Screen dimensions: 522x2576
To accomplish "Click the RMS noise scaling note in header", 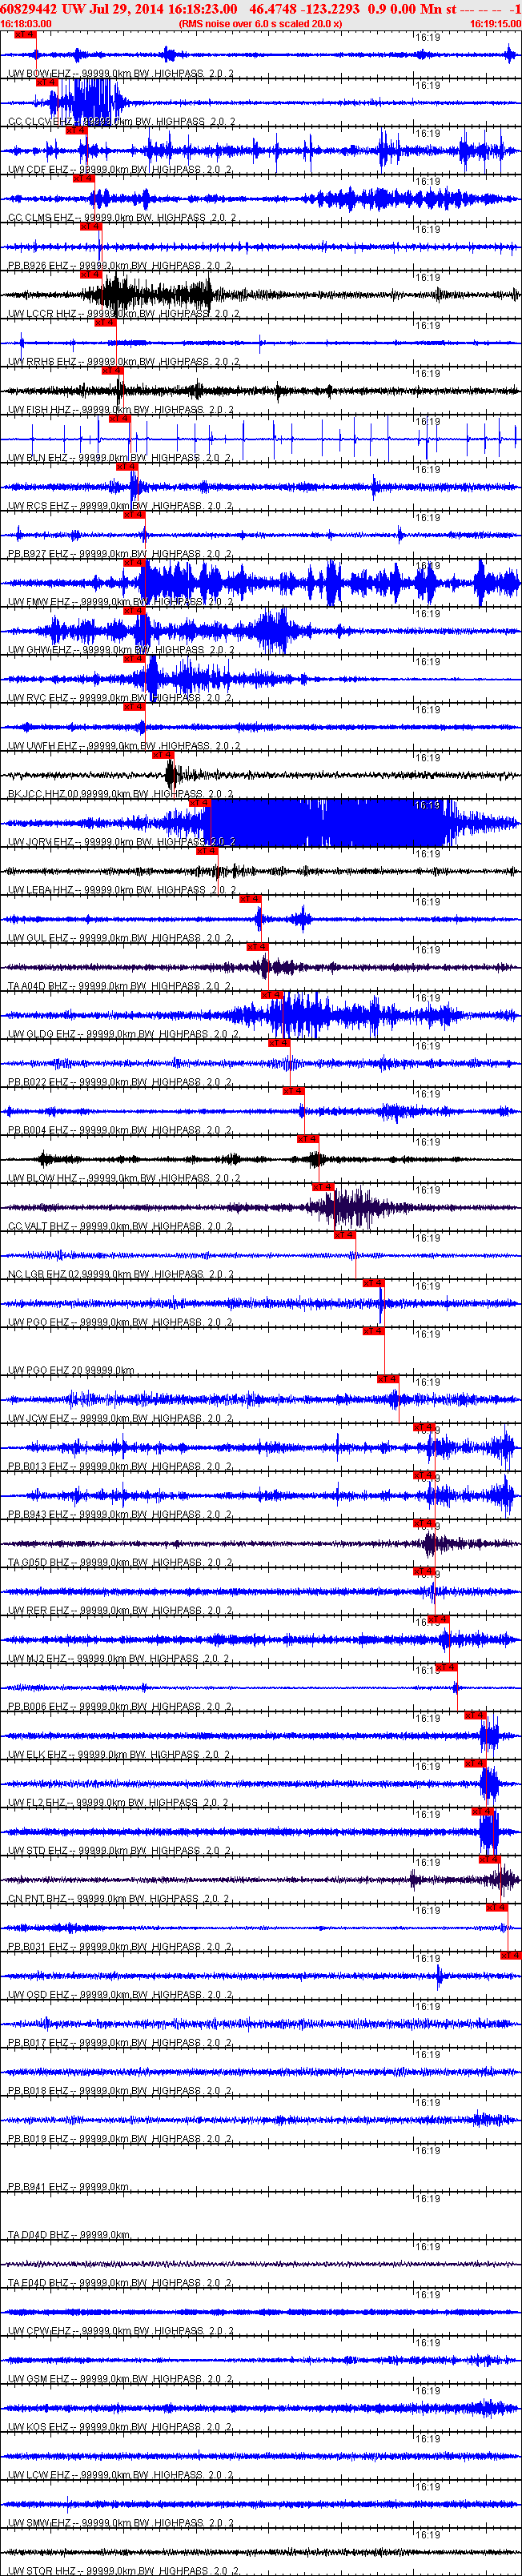I will coord(261,23).
